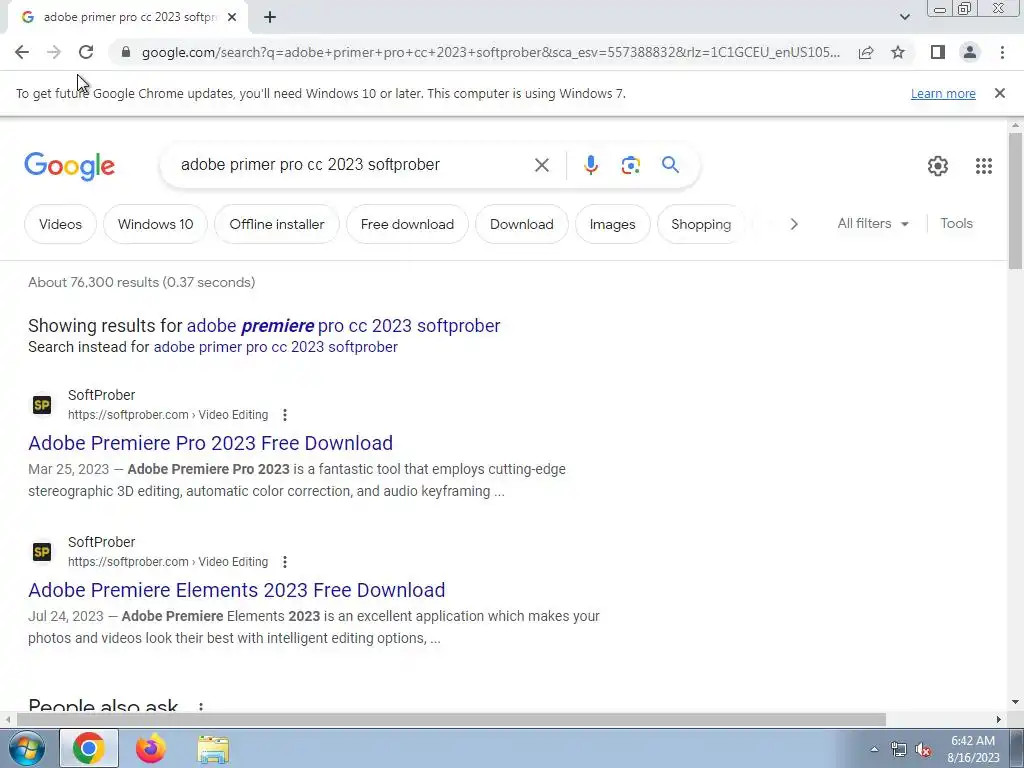The height and width of the screenshot is (768, 1024).
Task: Open Chrome from the taskbar
Action: (x=89, y=748)
